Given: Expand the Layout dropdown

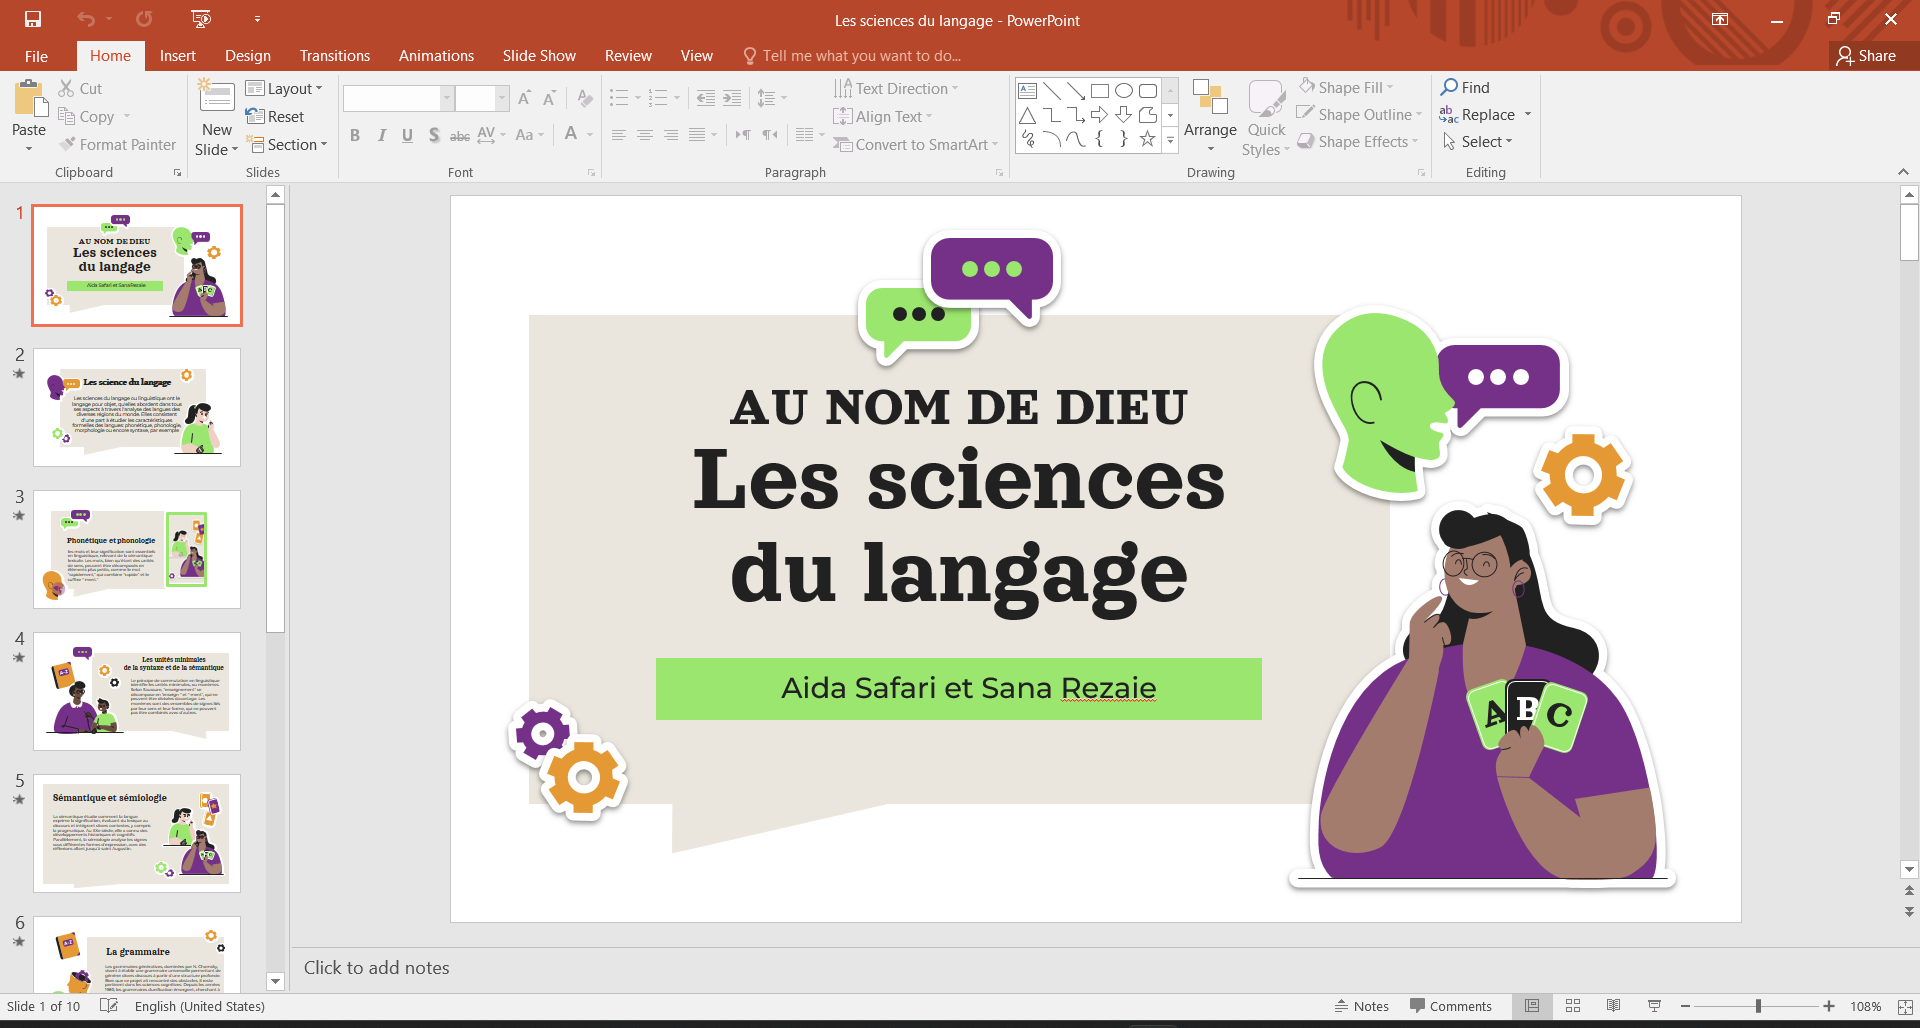Looking at the screenshot, I should (x=285, y=89).
